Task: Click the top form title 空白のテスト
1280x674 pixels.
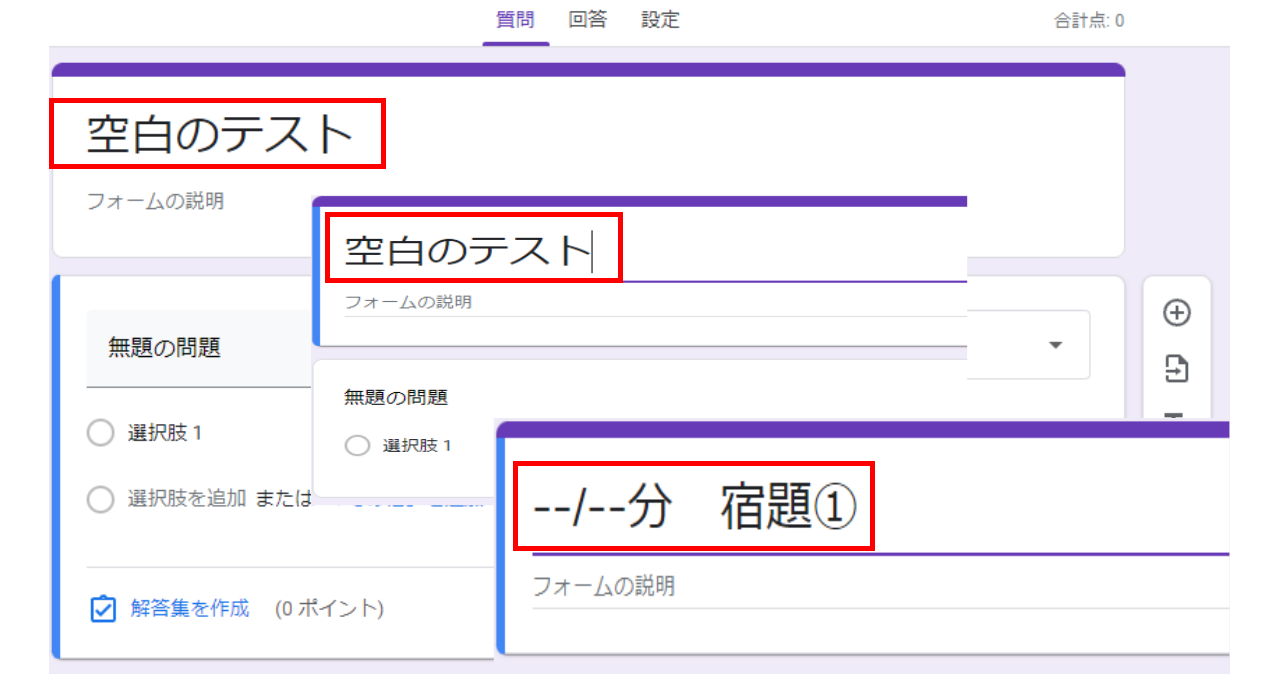Action: (x=219, y=135)
